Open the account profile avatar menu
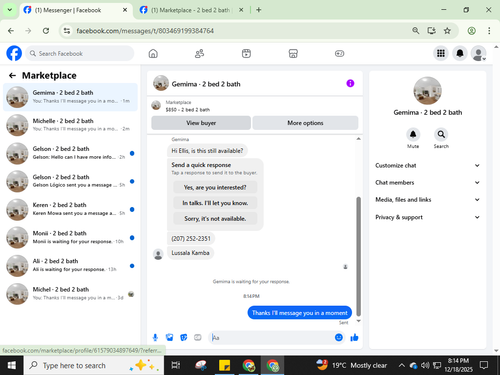The height and width of the screenshot is (375, 500). pos(478,53)
